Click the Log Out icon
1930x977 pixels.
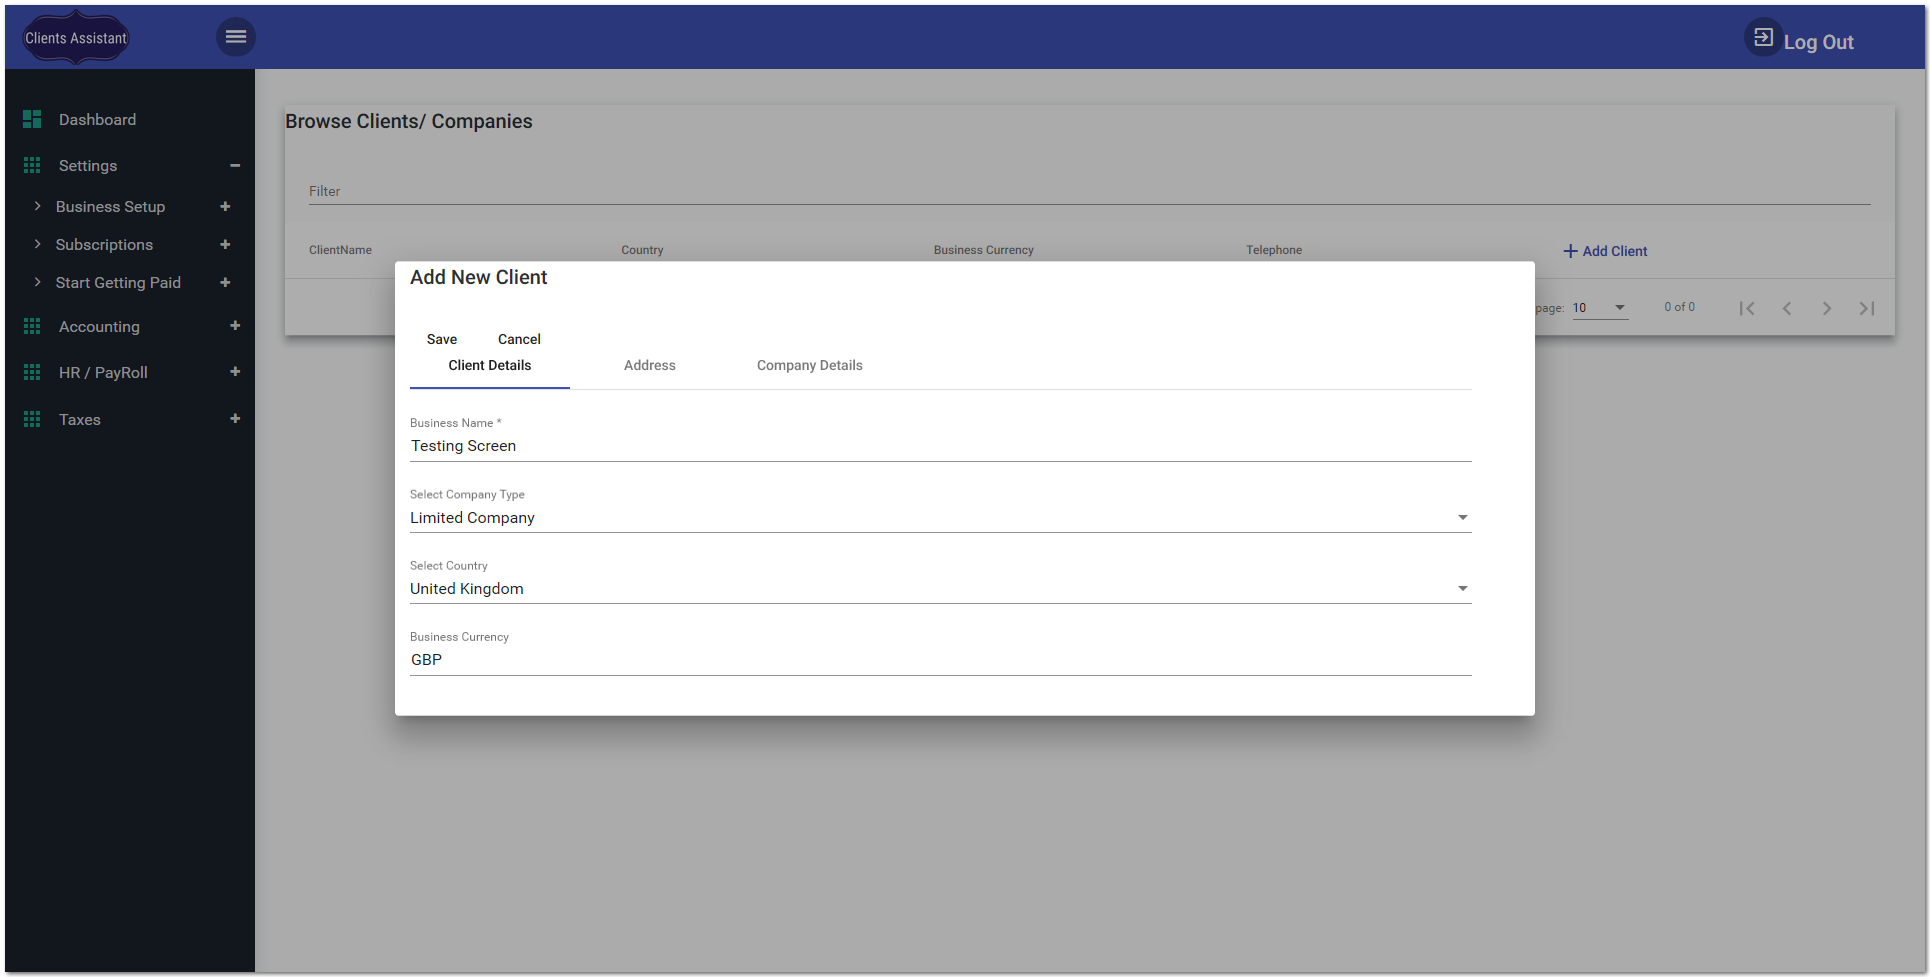coord(1763,37)
